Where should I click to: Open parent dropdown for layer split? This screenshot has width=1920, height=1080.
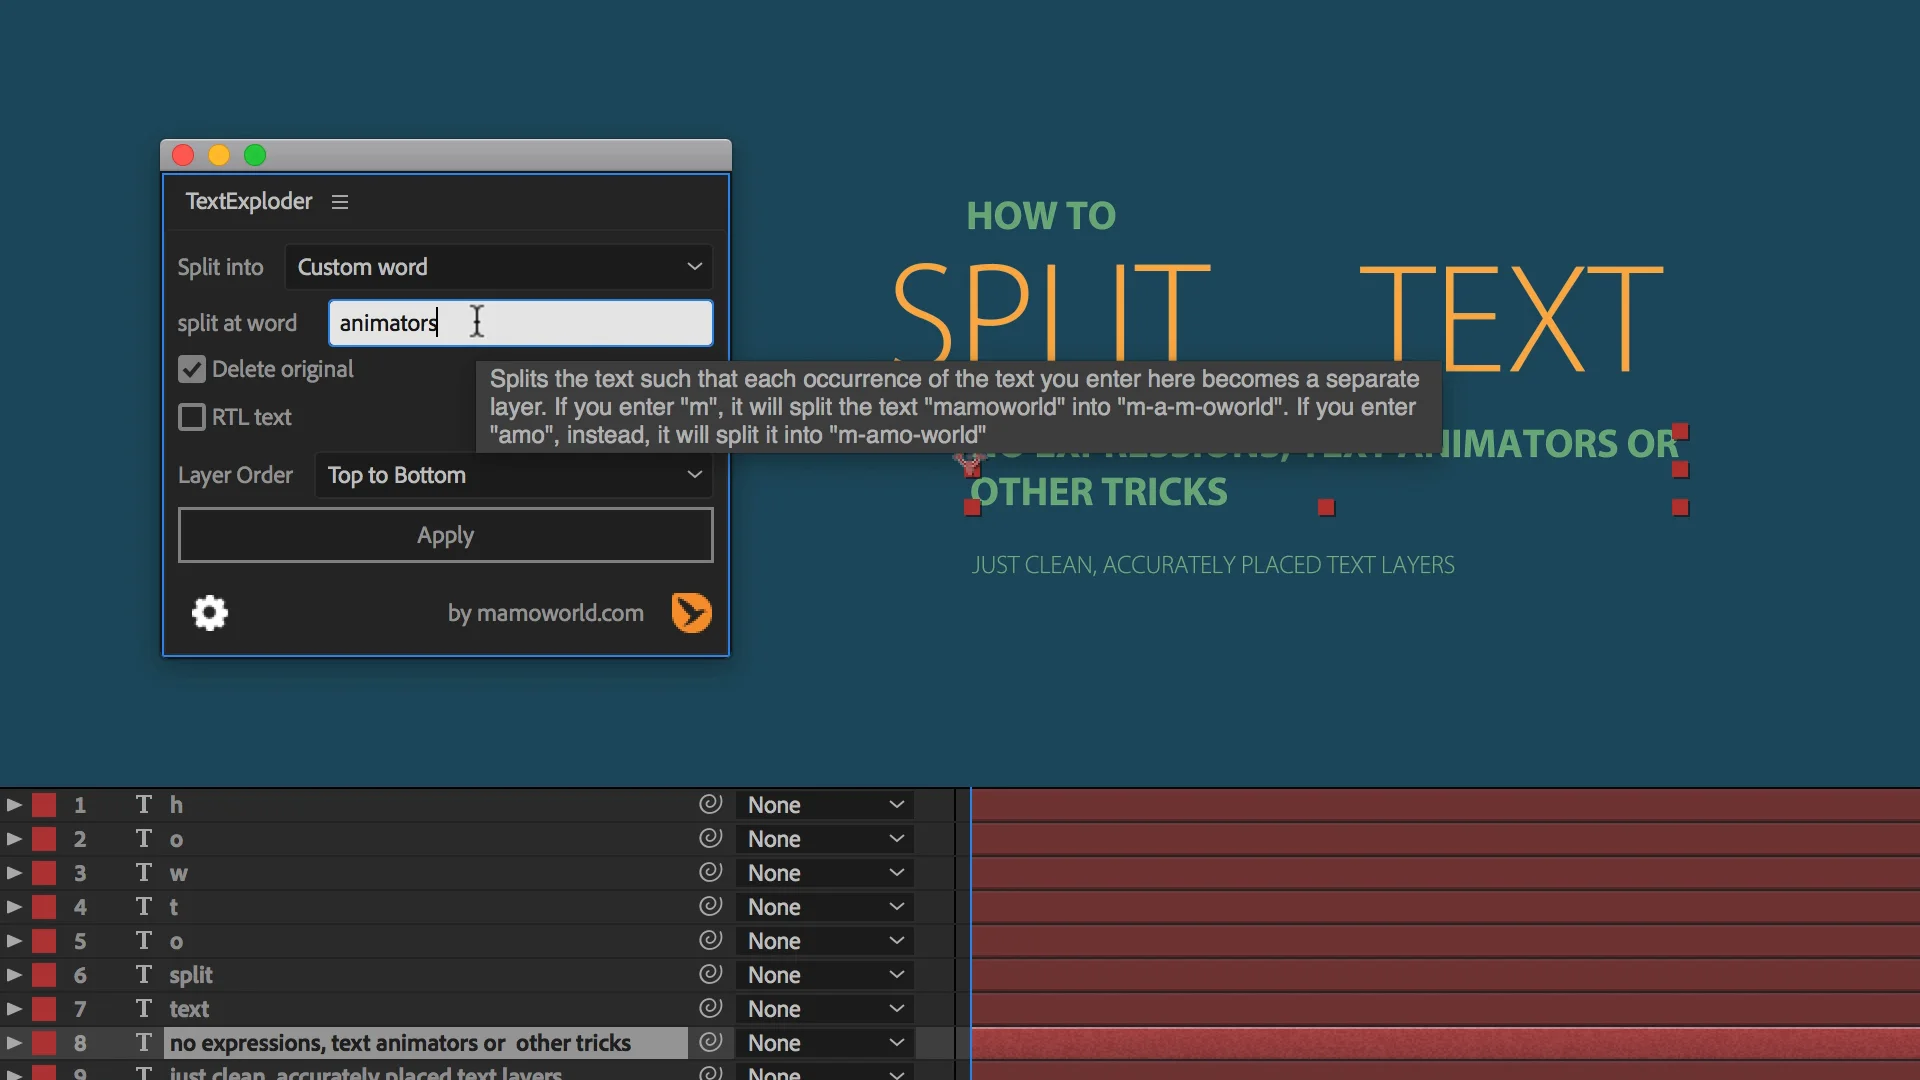(825, 975)
